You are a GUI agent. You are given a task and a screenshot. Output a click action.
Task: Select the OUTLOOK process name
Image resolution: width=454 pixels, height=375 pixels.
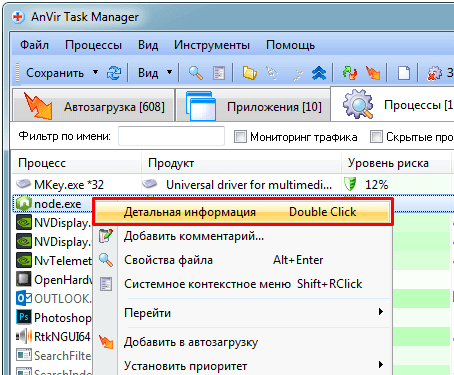click(63, 299)
